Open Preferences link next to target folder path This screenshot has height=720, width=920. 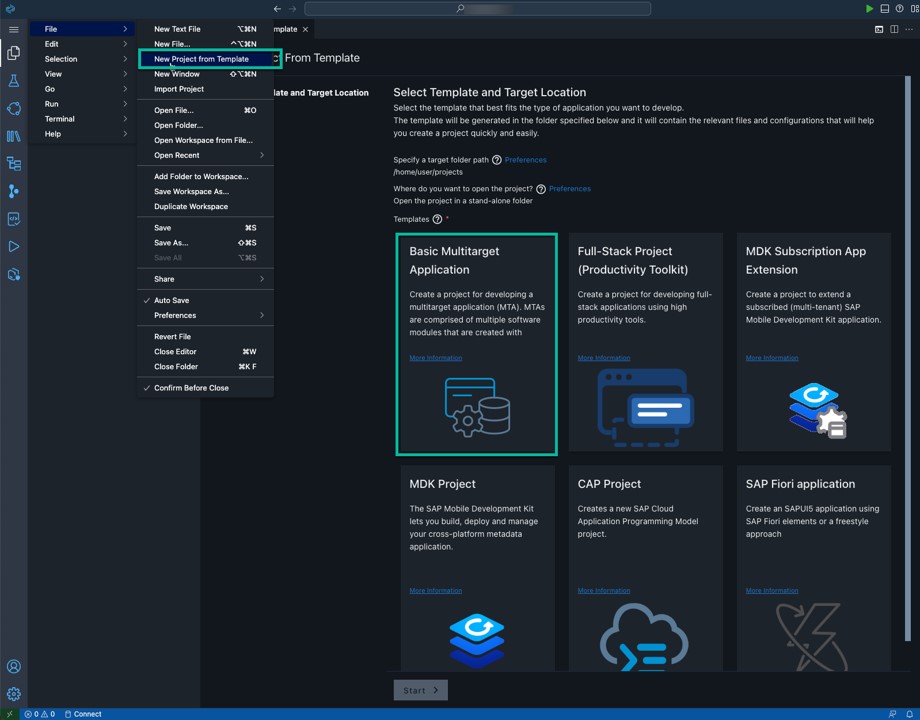click(525, 159)
